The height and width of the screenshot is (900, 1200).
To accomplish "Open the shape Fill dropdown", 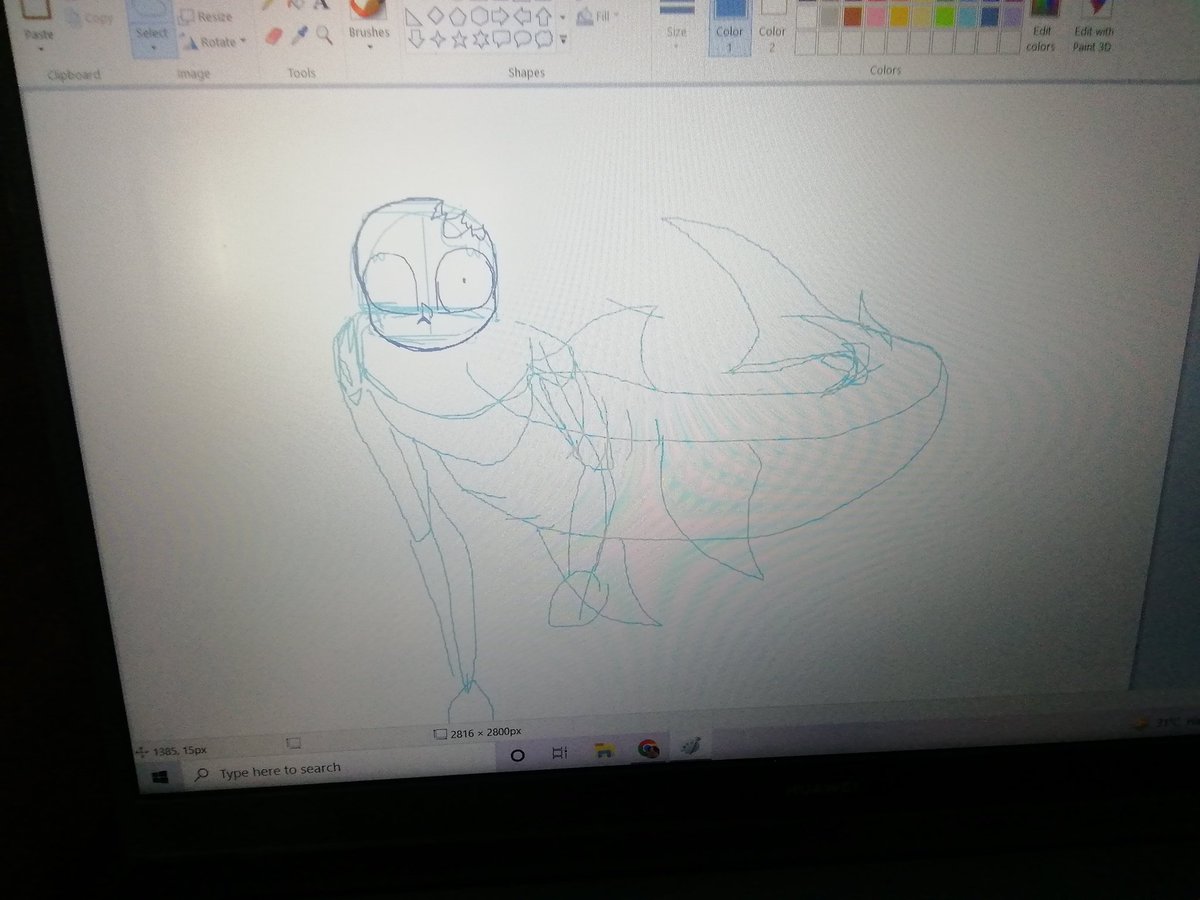I will (x=598, y=16).
